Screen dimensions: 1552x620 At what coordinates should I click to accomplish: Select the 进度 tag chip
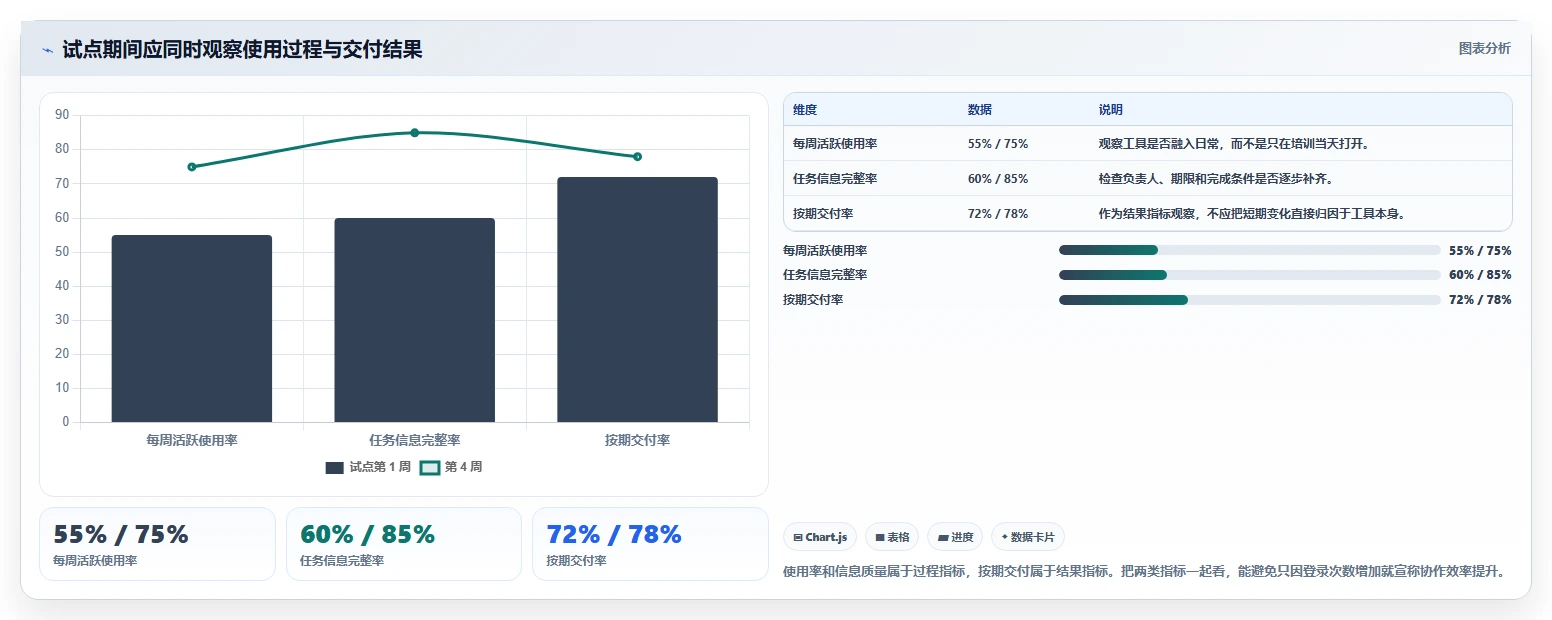(x=955, y=537)
